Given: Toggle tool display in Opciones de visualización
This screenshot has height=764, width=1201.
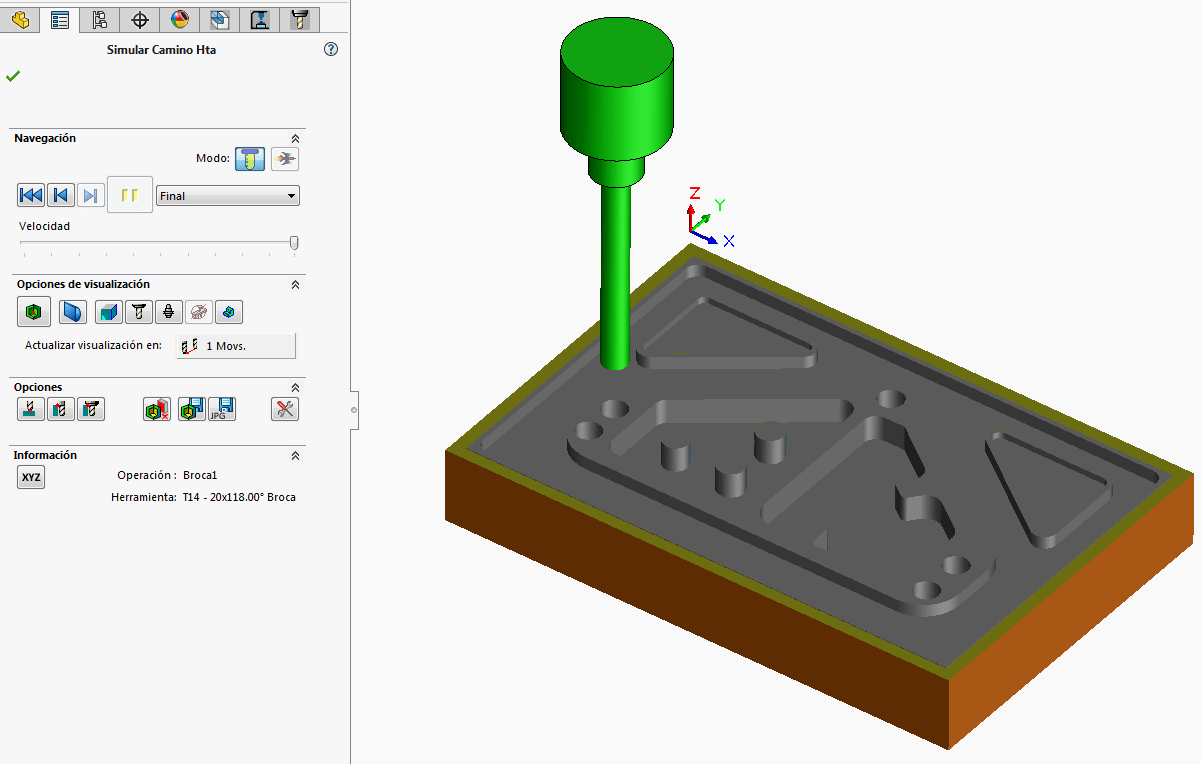Looking at the screenshot, I should [x=138, y=312].
